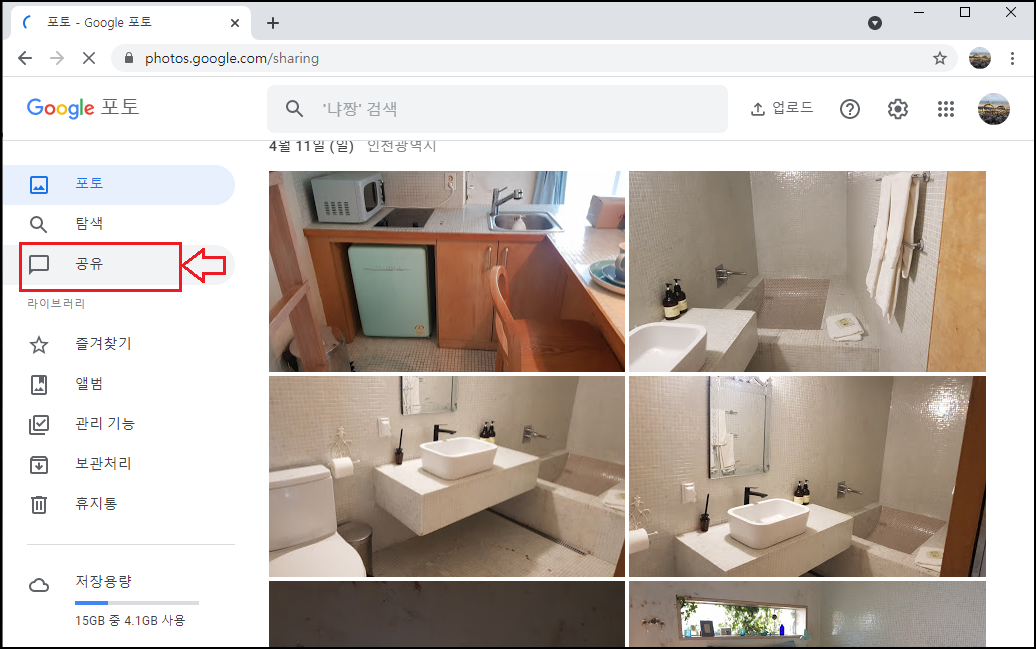This screenshot has height=649, width=1036.
Task: Open the bottom photo with window plants
Action: coord(807,614)
